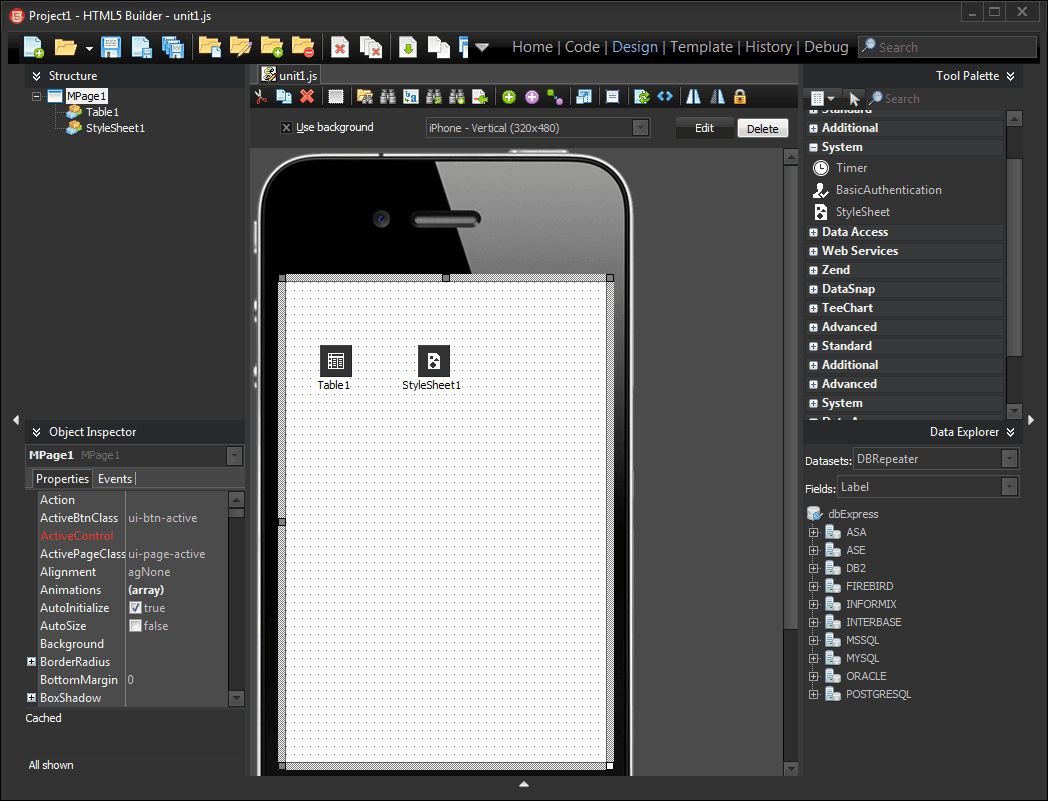Open the Debug view
Image resolution: width=1048 pixels, height=801 pixels.
point(826,47)
